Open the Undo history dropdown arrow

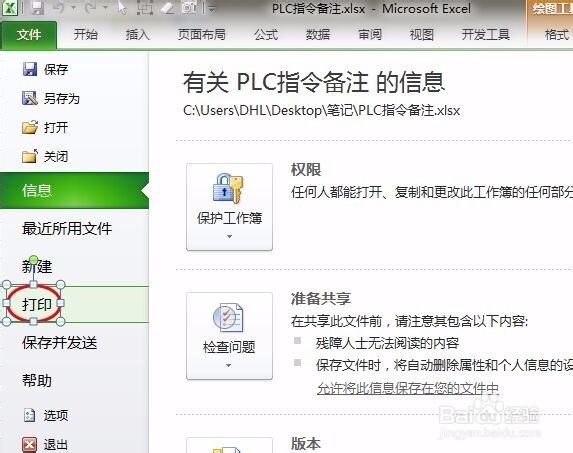tap(74, 8)
